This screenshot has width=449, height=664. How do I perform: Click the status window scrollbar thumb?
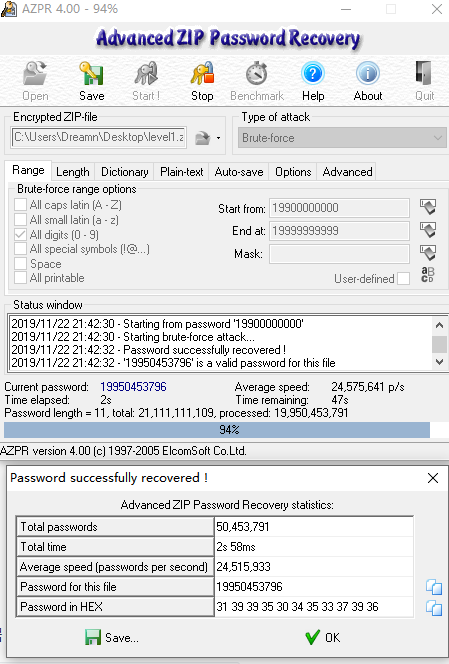click(439, 344)
